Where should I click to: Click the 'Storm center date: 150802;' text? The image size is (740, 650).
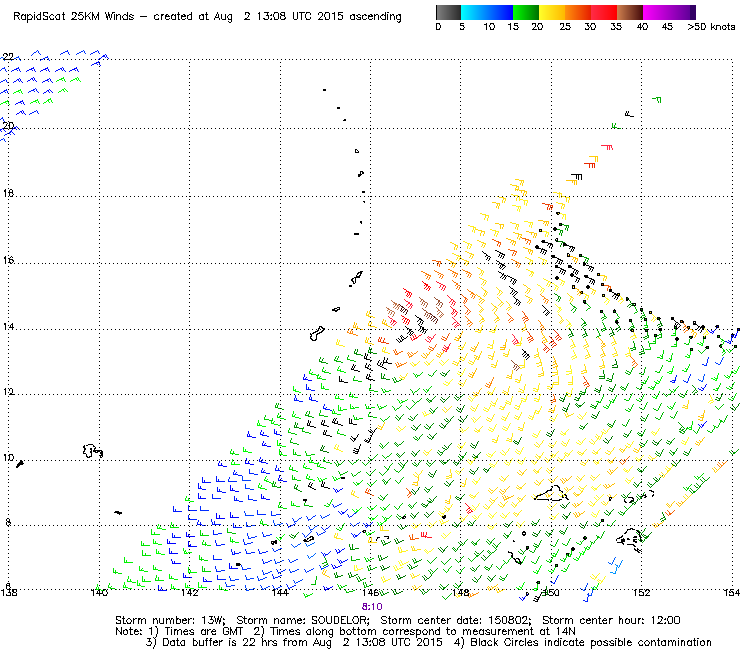coord(456,620)
